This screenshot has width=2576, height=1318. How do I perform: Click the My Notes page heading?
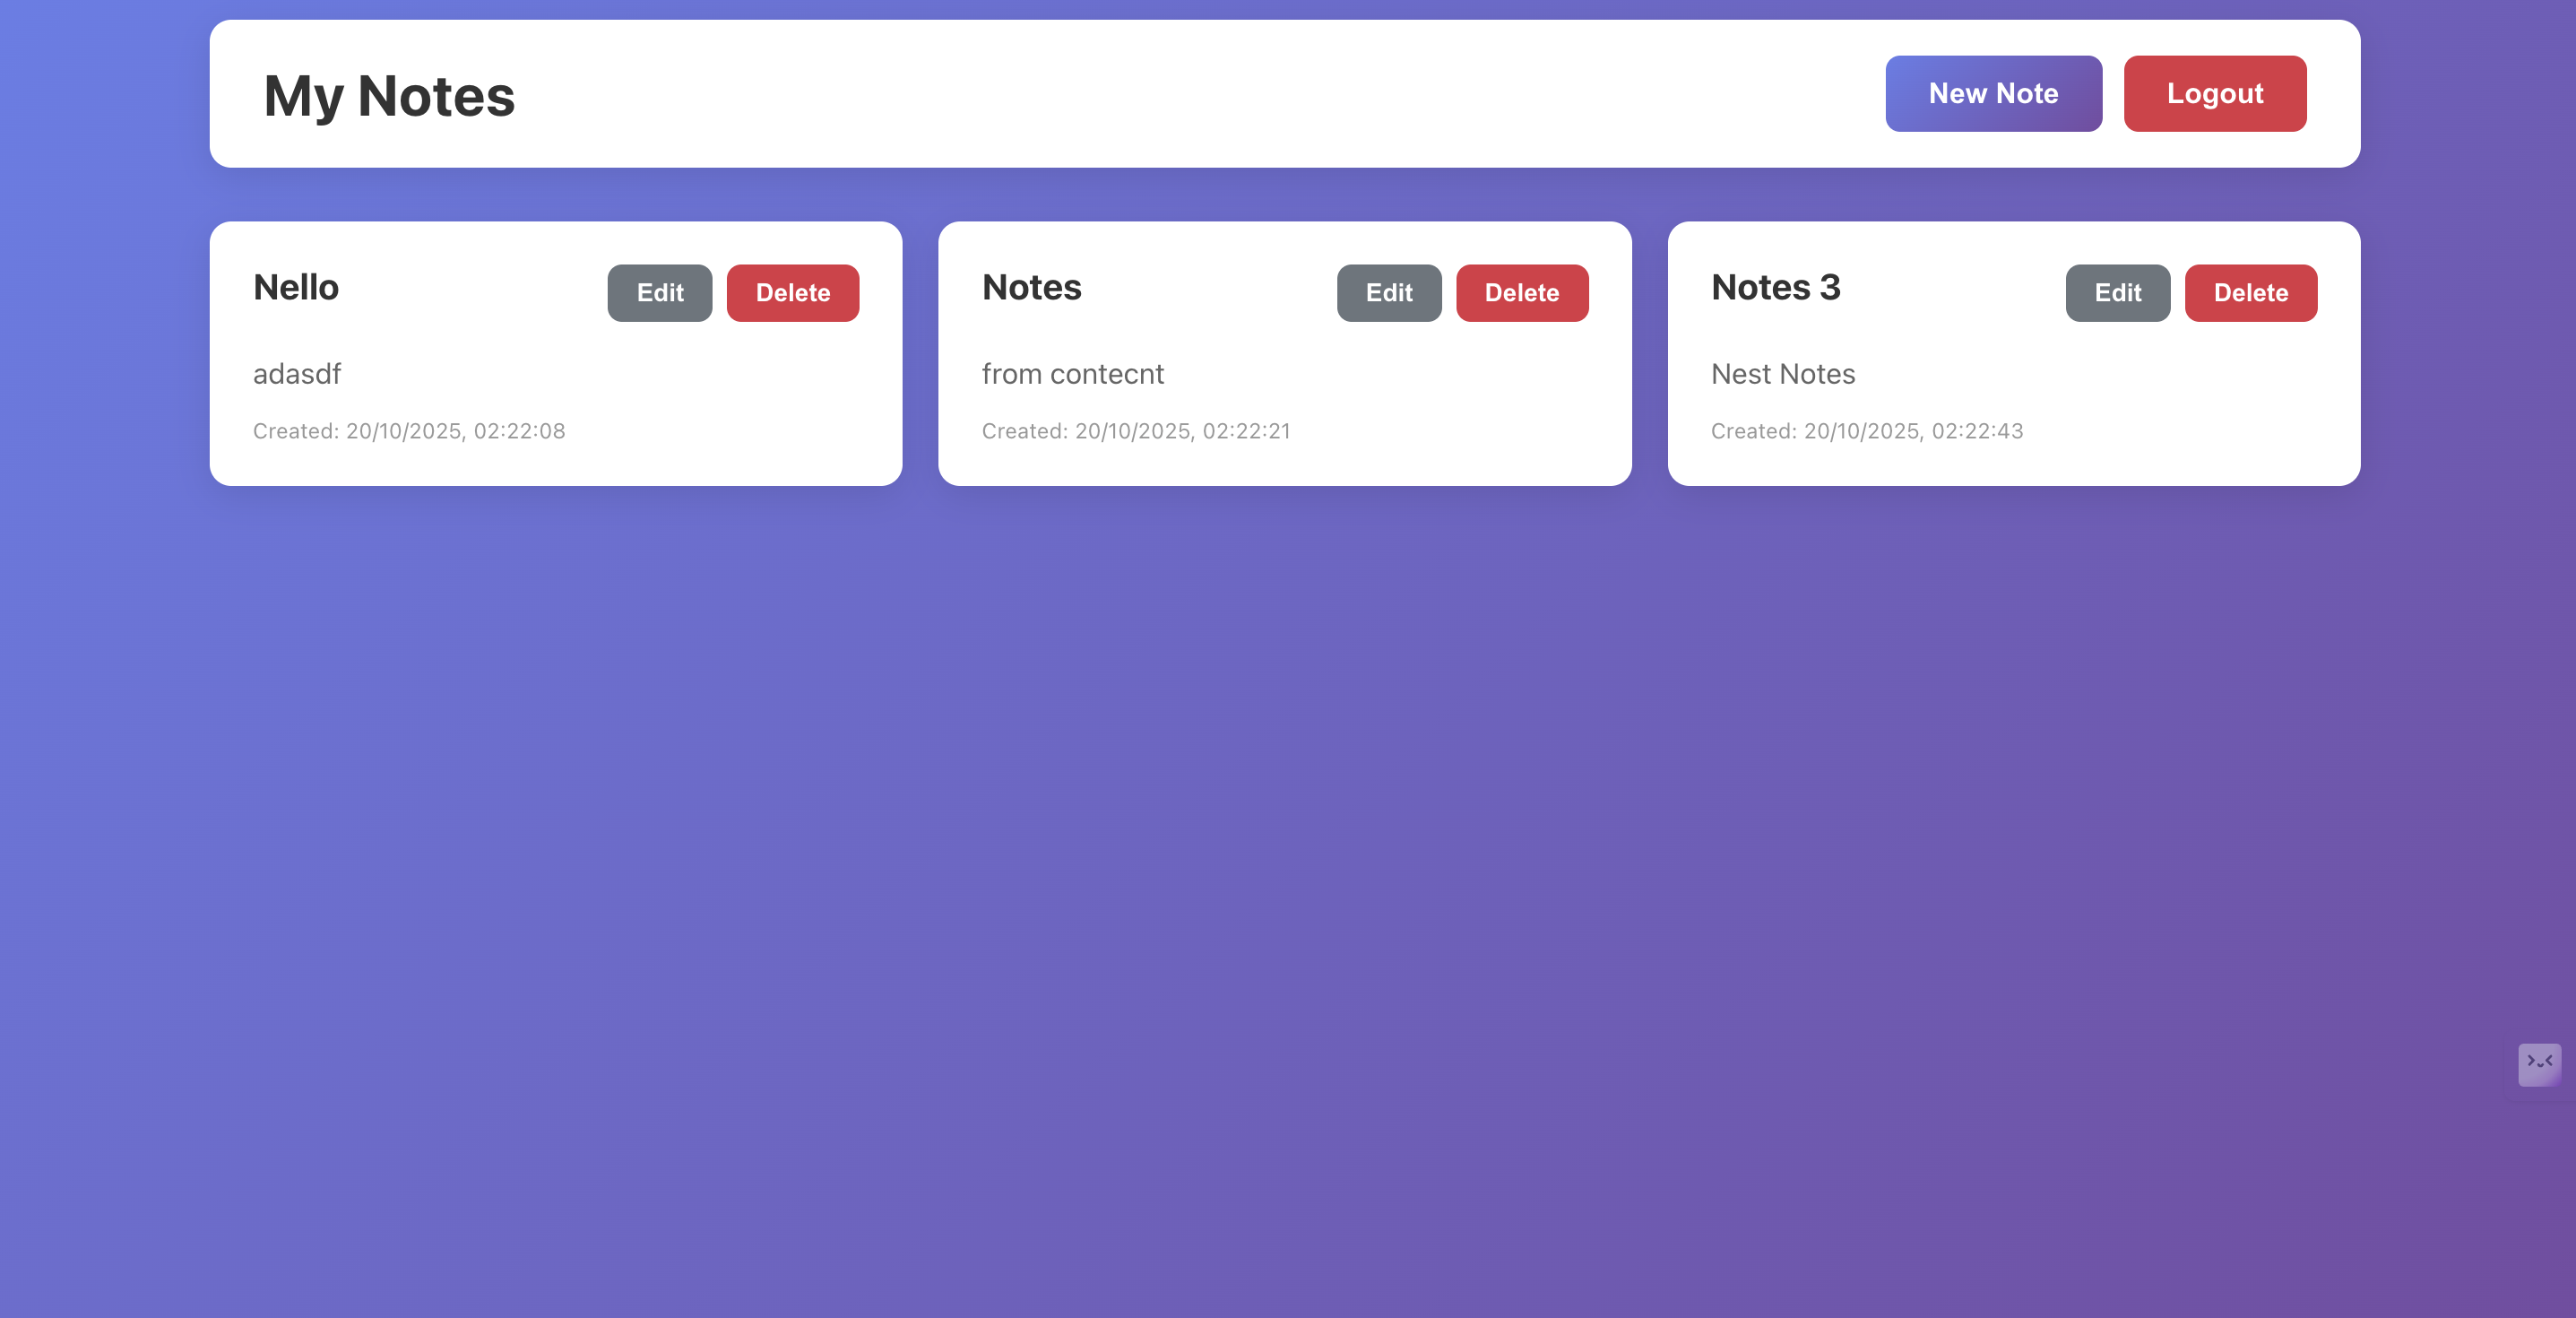[x=389, y=95]
